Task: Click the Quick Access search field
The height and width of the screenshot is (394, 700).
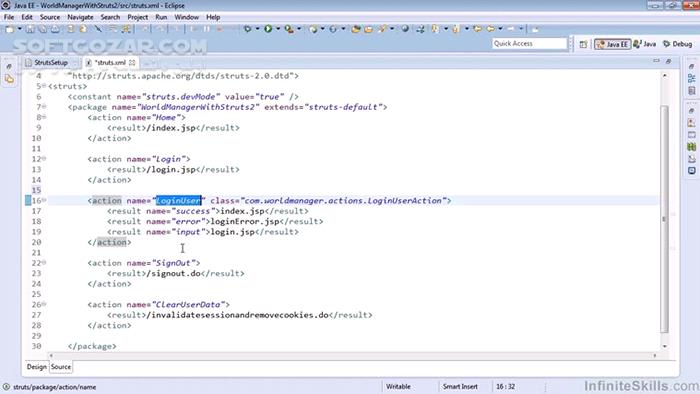Action: (529, 43)
